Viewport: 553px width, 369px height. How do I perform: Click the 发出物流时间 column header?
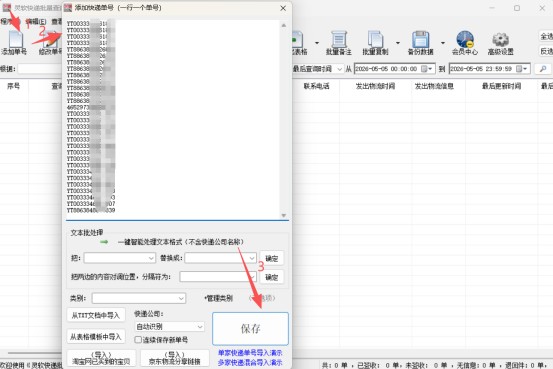point(375,86)
